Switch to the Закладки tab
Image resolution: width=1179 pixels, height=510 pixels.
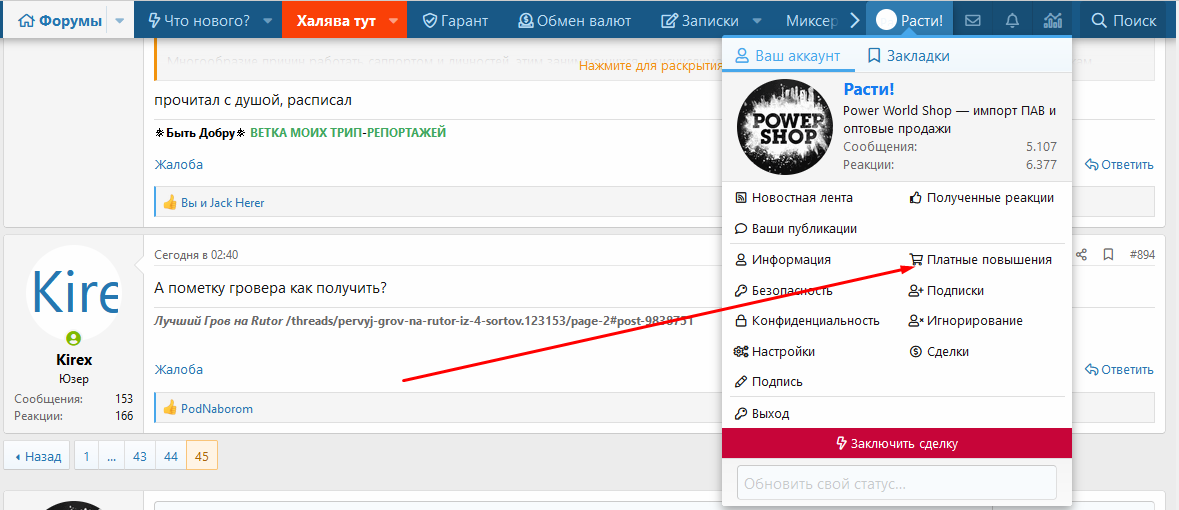click(x=908, y=56)
